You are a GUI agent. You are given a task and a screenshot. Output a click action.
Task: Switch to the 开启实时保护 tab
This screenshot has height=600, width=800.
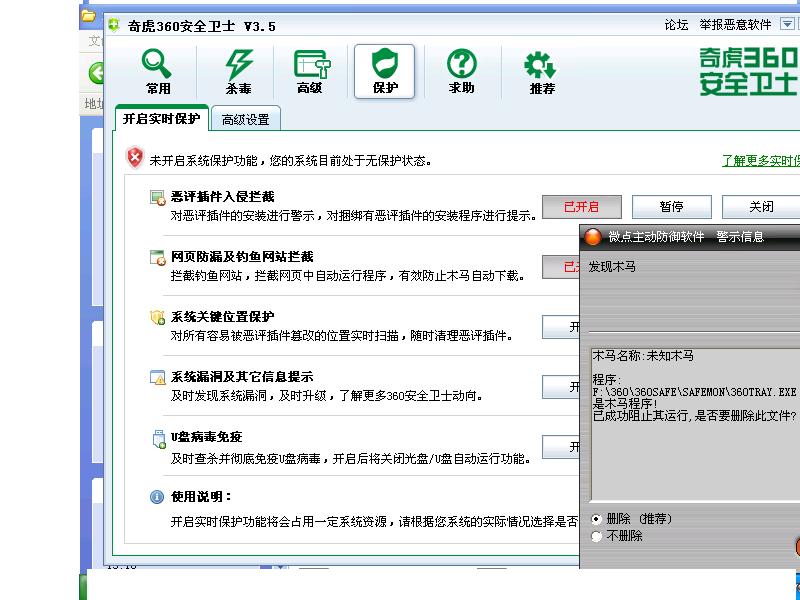pyautogui.click(x=162, y=118)
